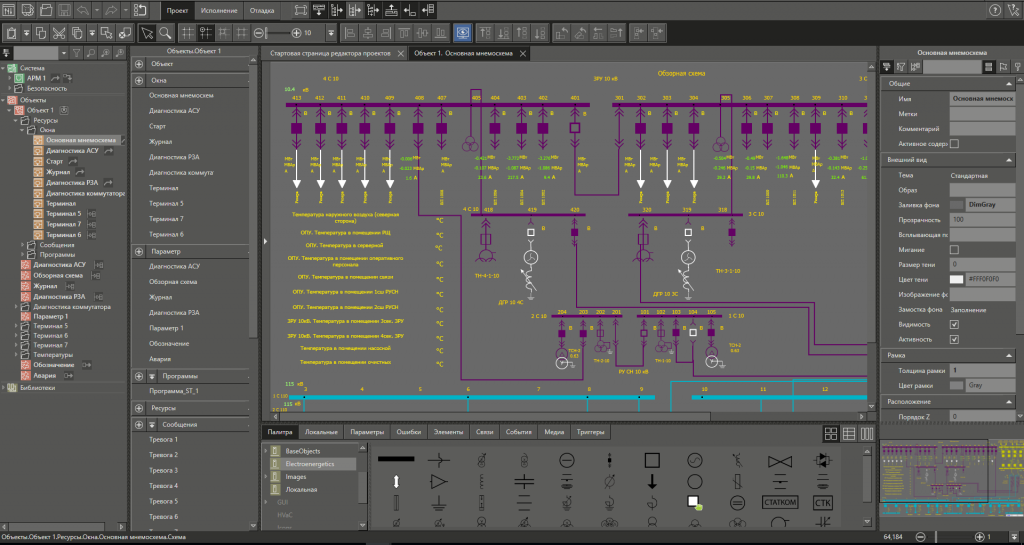Toggle the Видимость checkbox
This screenshot has width=1024, height=545.
954,324
